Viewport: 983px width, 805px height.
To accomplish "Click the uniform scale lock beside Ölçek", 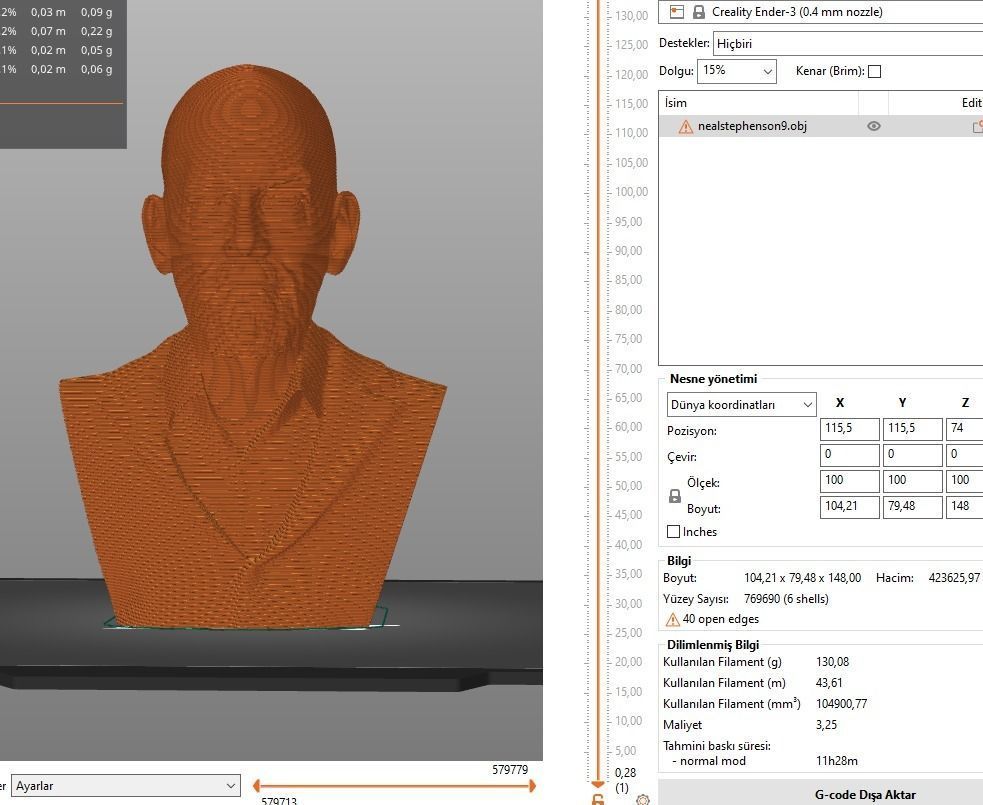I will (x=674, y=494).
